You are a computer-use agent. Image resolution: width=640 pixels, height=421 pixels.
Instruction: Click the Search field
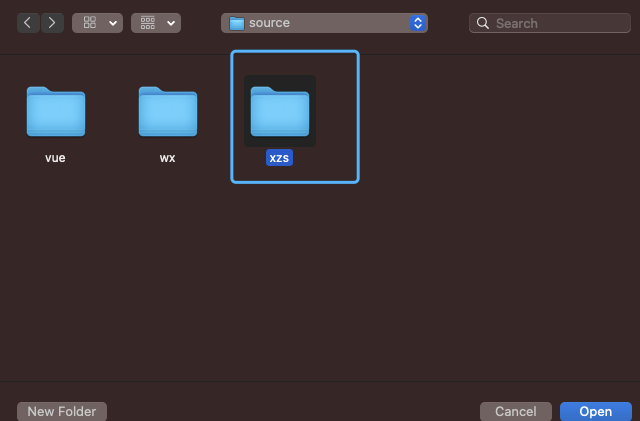click(549, 23)
